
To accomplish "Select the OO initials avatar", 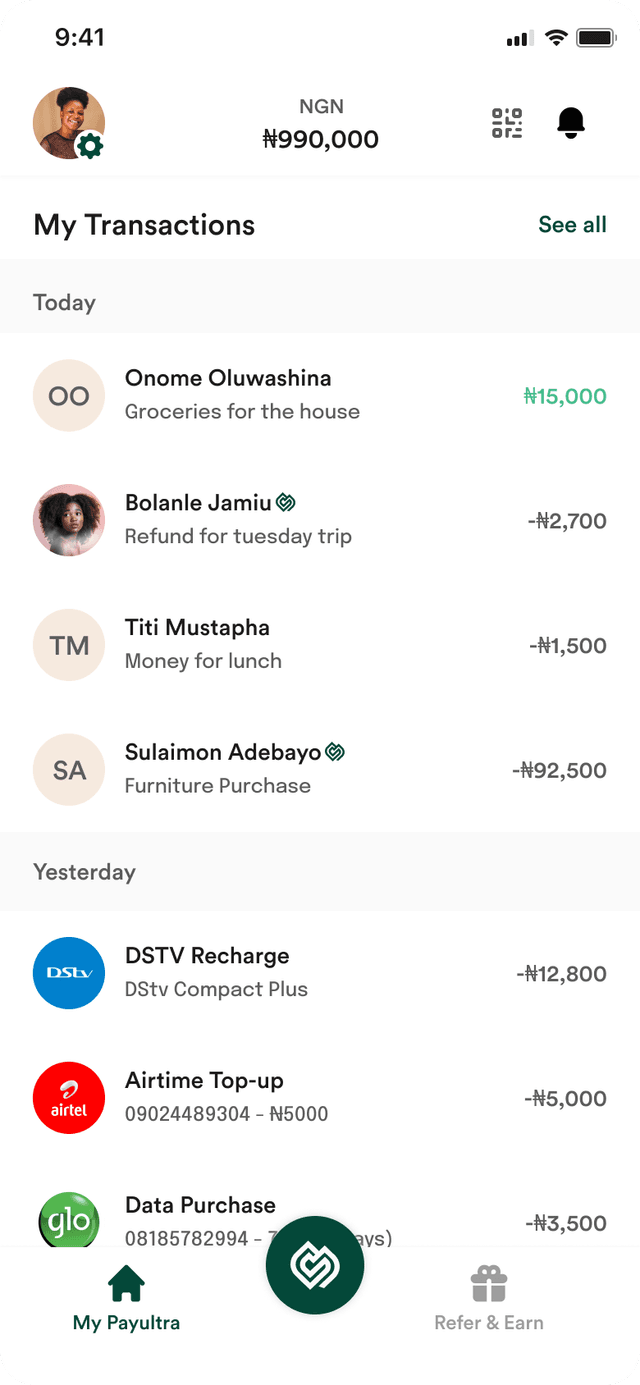I will pyautogui.click(x=69, y=396).
